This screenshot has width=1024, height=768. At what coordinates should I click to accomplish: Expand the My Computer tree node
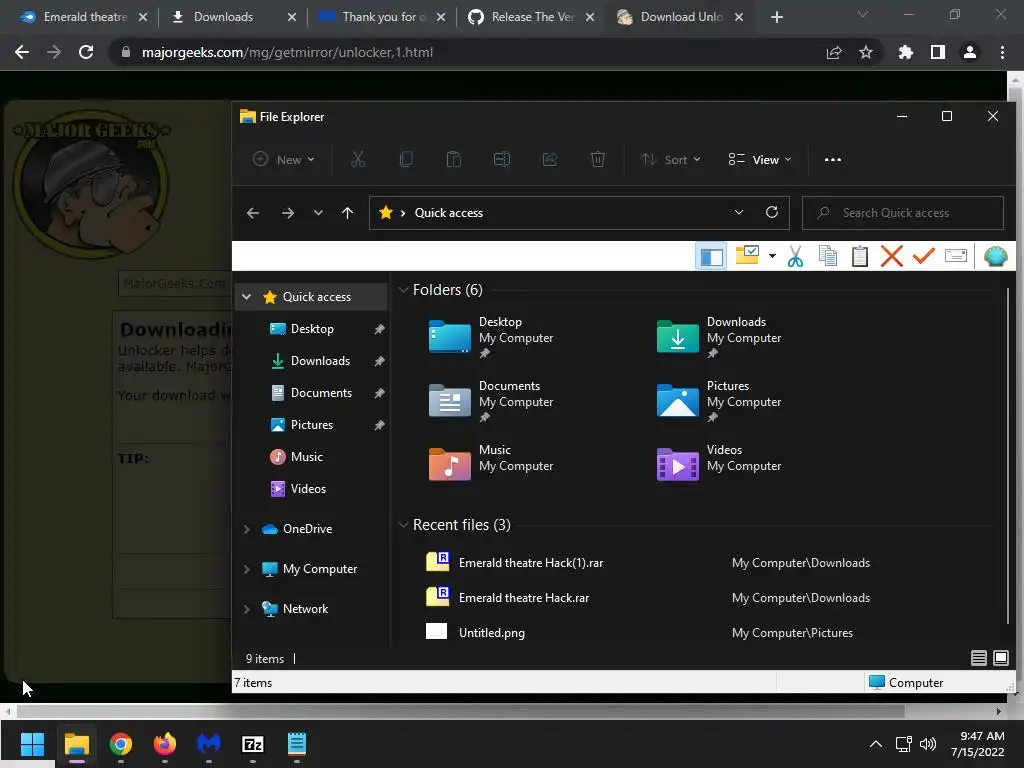[246, 569]
